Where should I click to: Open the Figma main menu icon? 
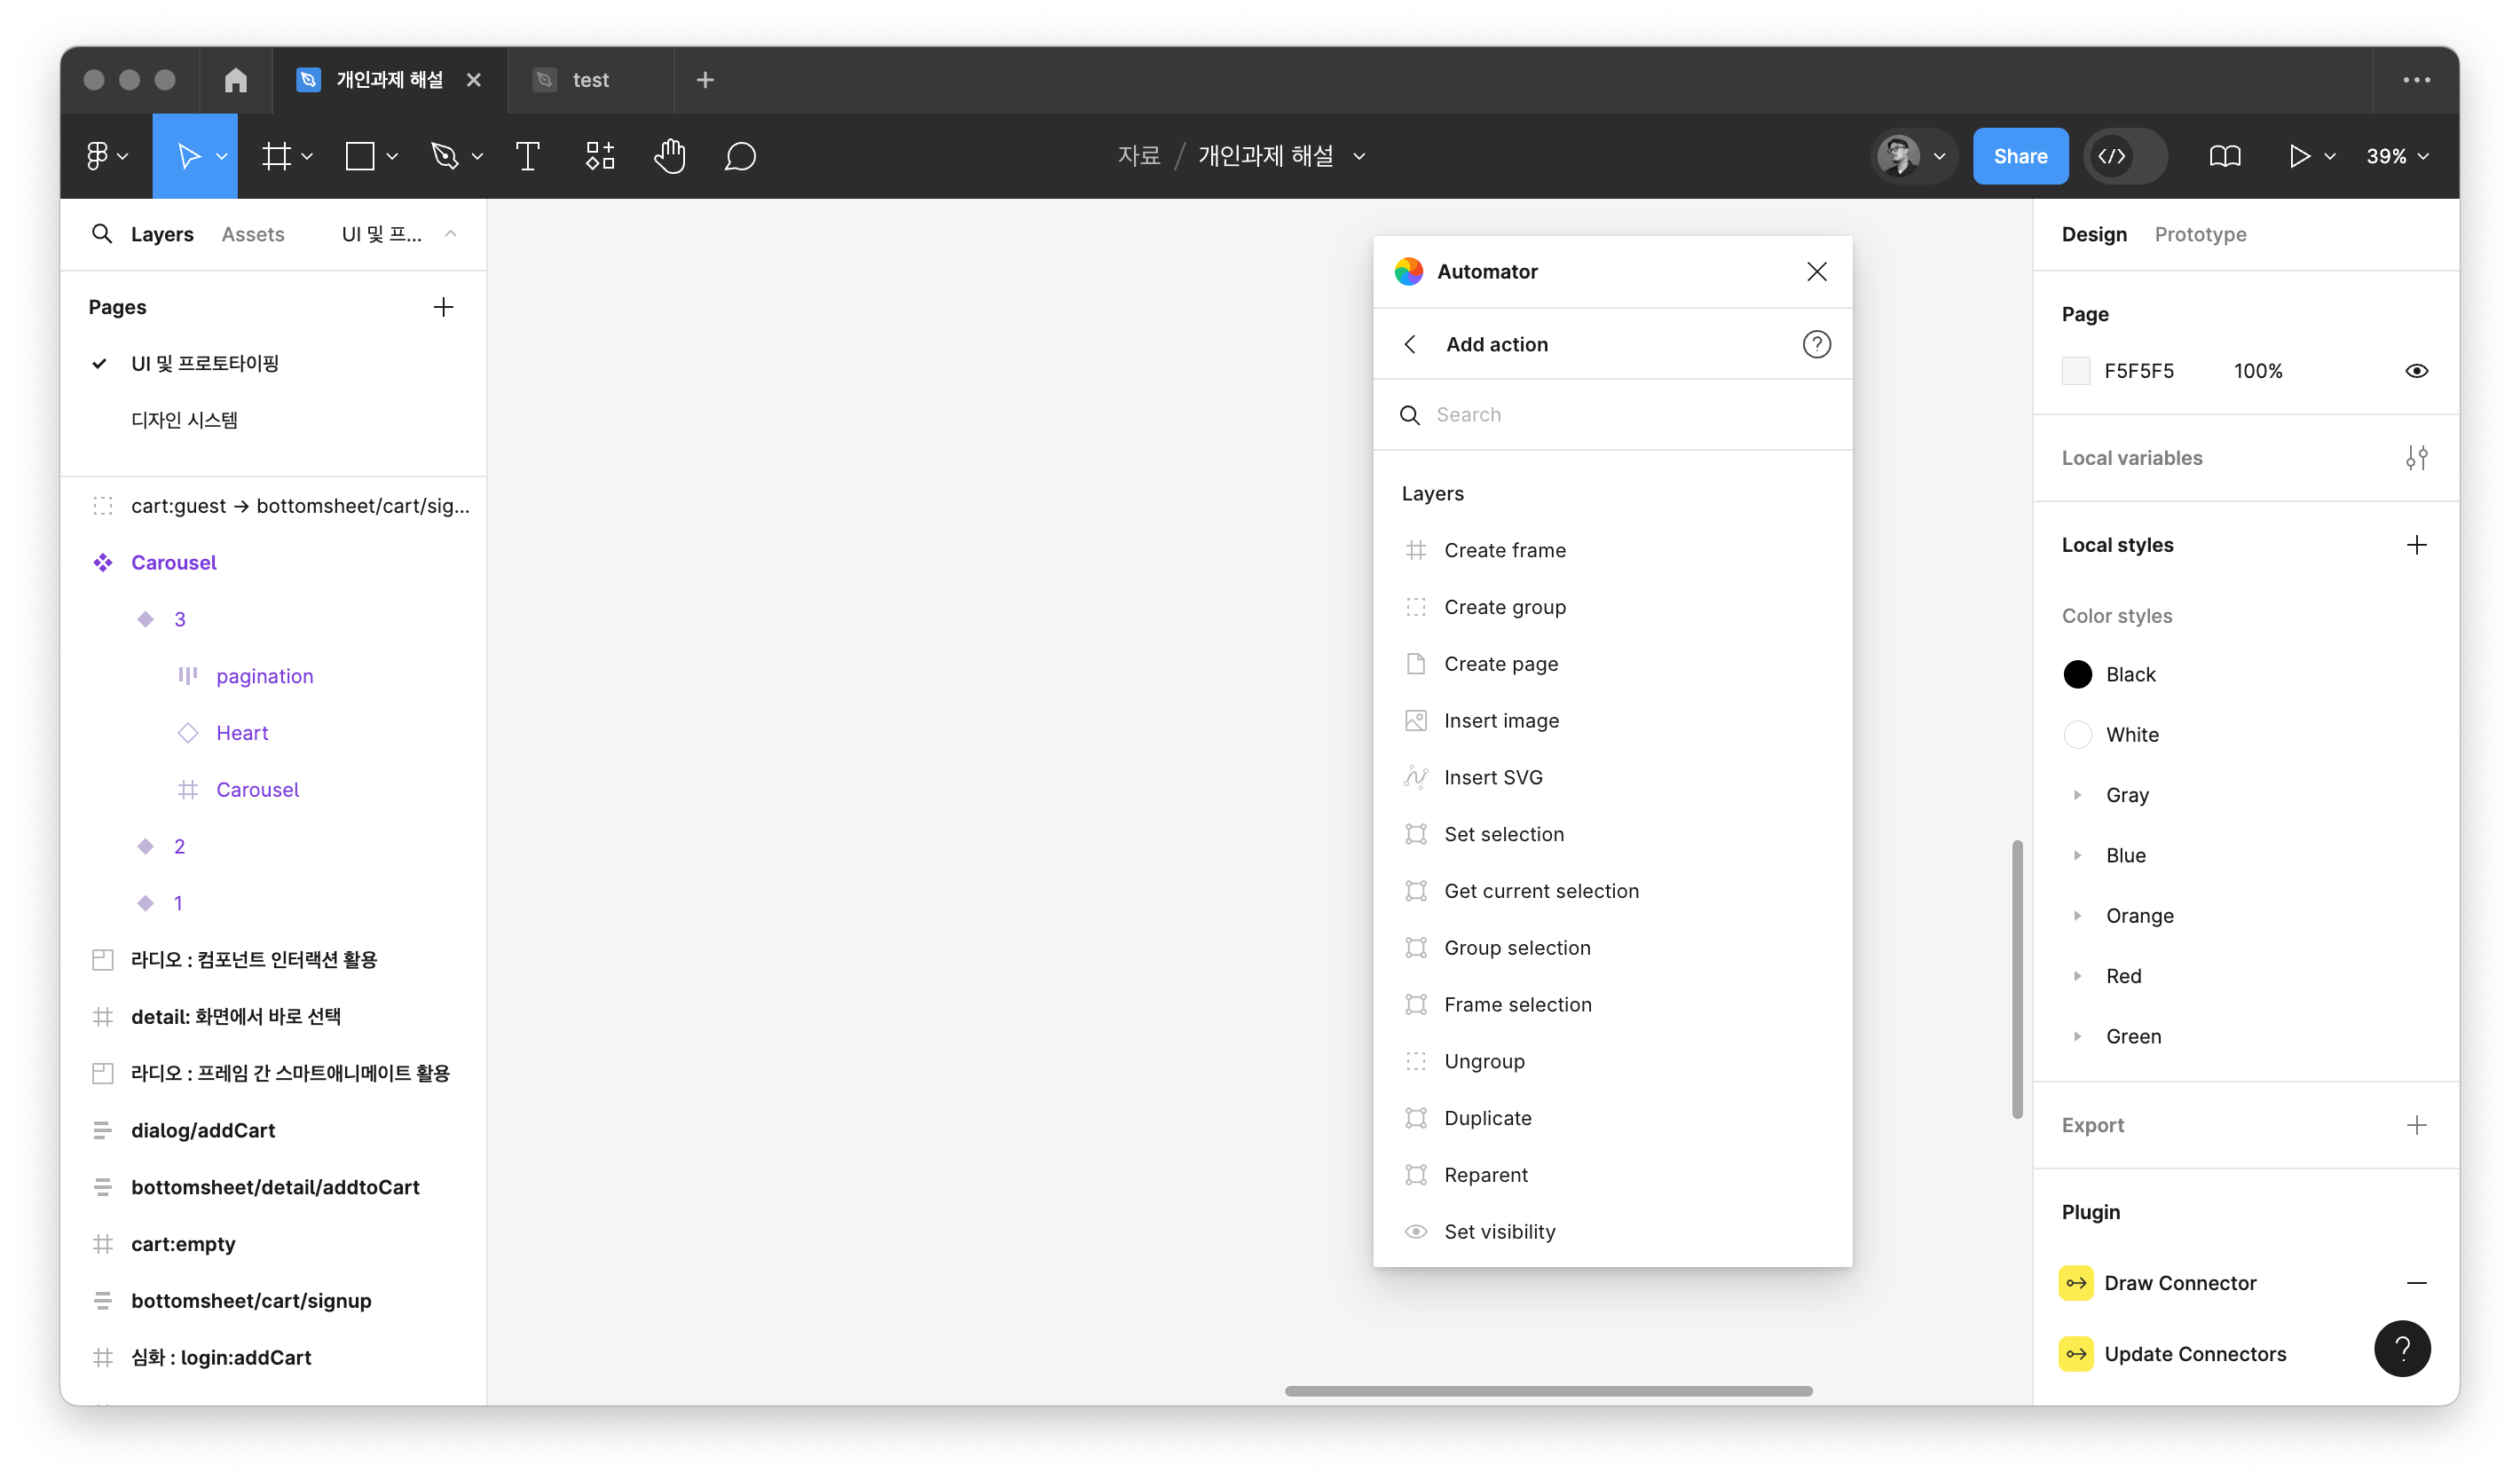(97, 156)
